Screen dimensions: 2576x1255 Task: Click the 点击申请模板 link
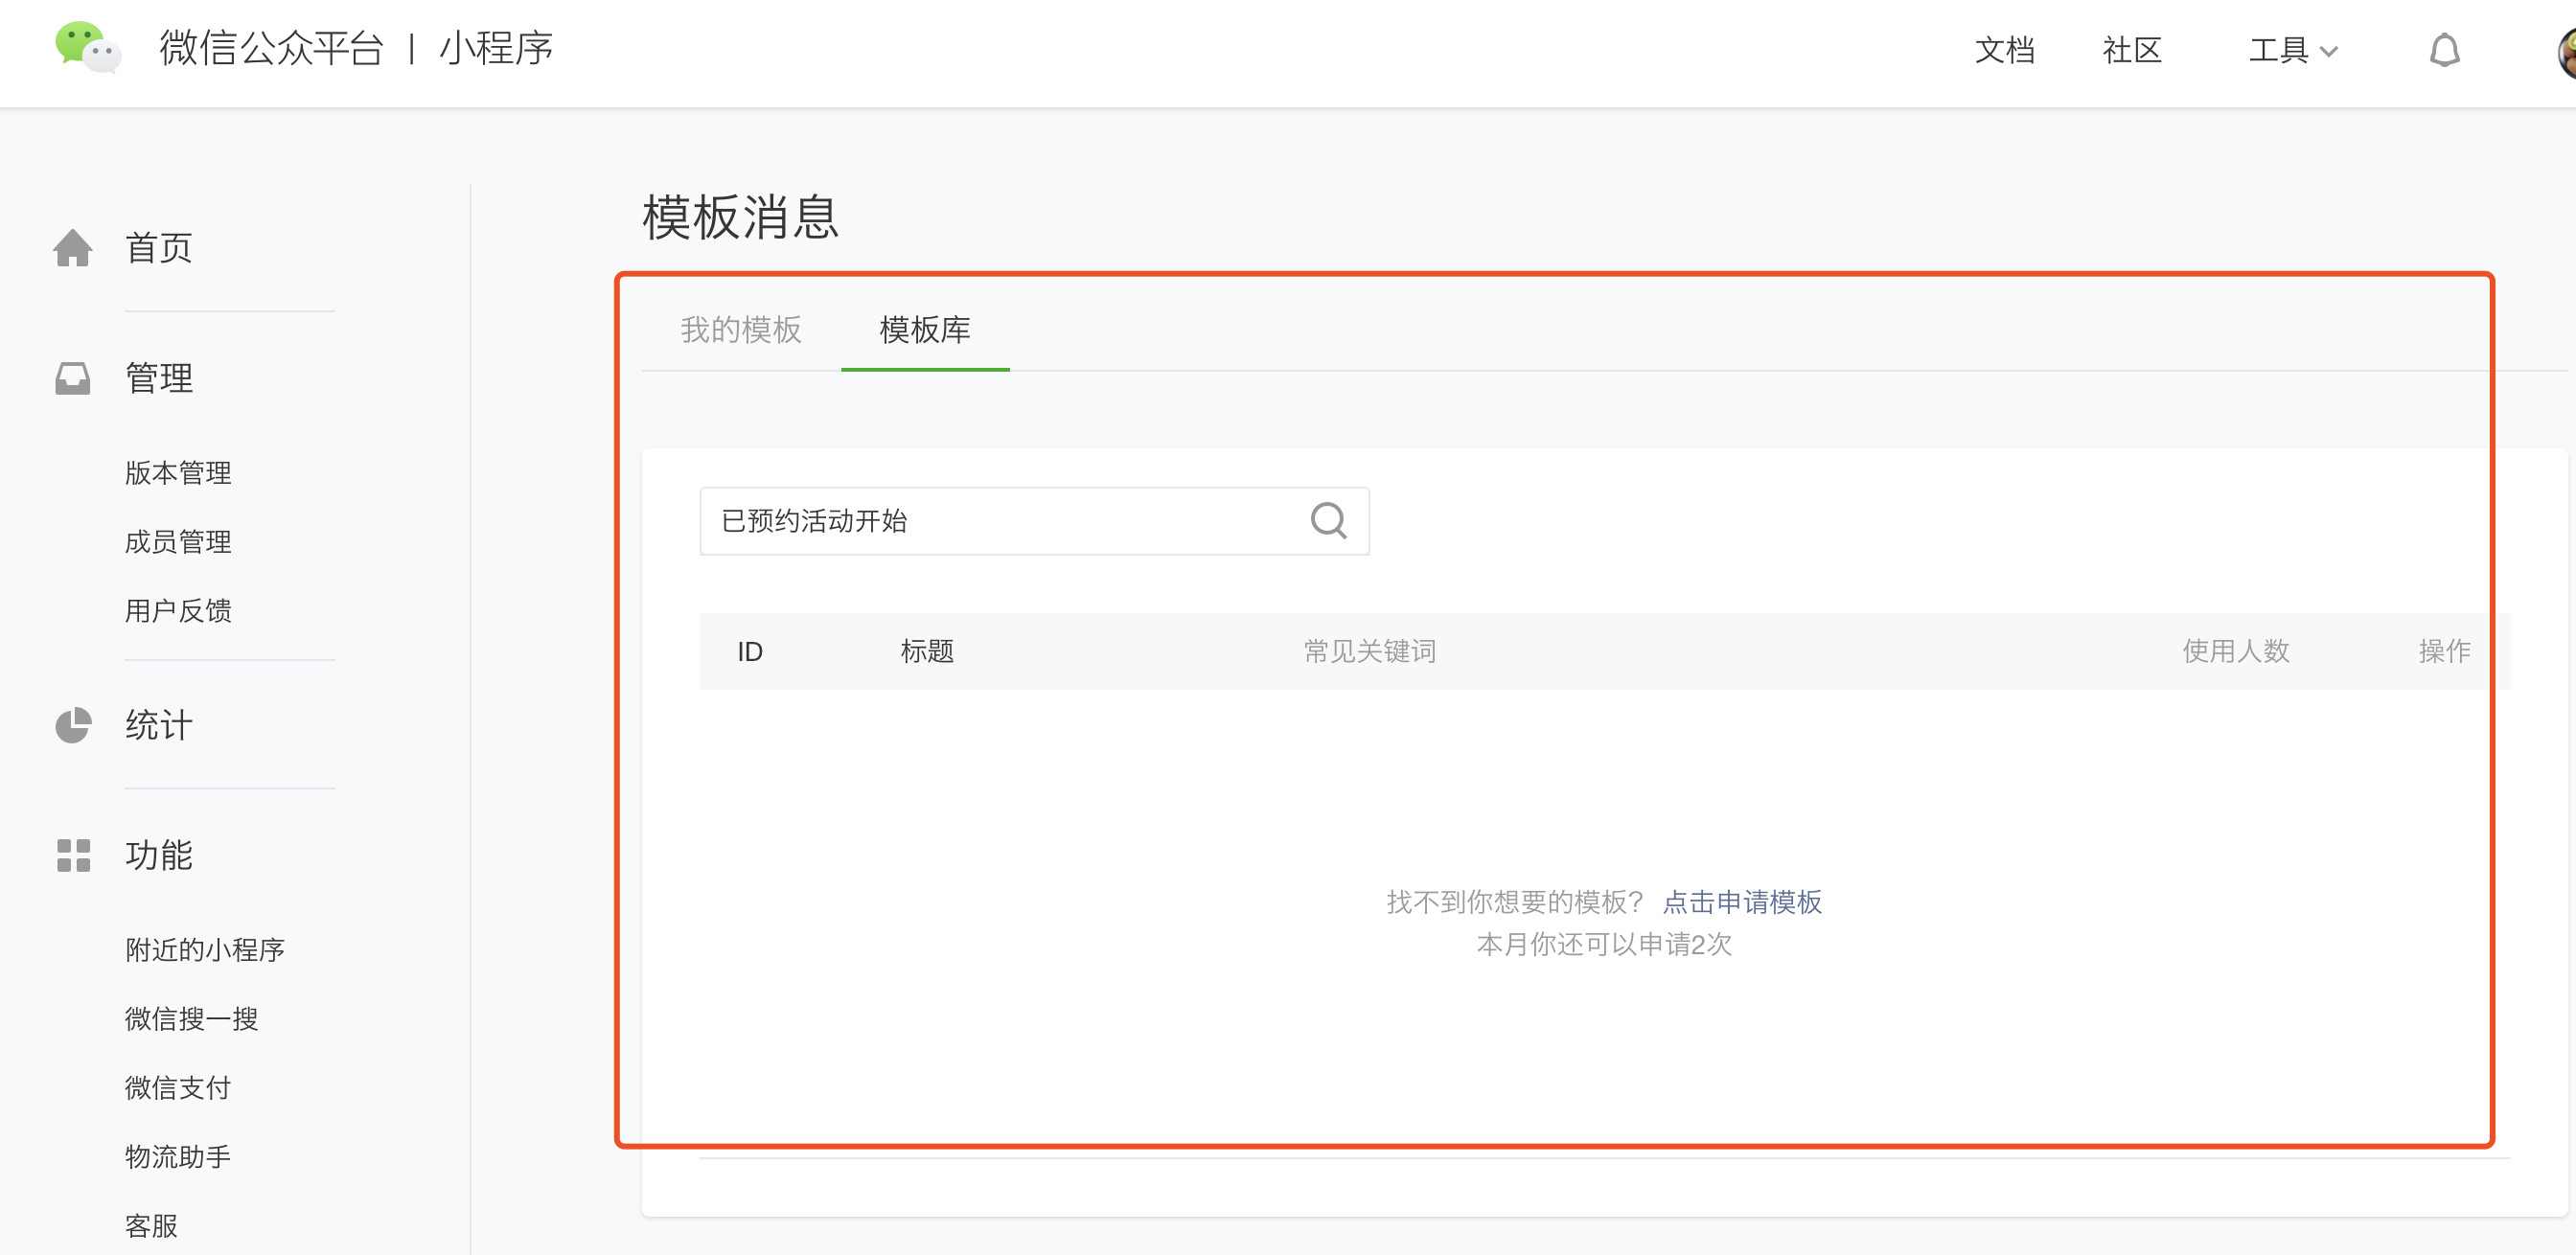1742,902
